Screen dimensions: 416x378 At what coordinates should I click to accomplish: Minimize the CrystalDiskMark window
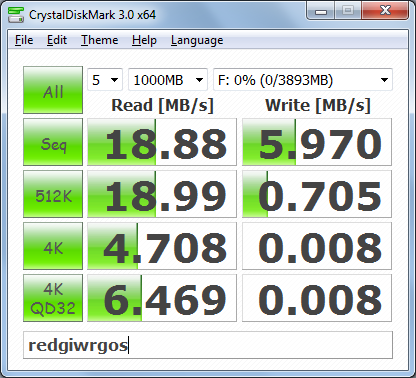click(321, 11)
